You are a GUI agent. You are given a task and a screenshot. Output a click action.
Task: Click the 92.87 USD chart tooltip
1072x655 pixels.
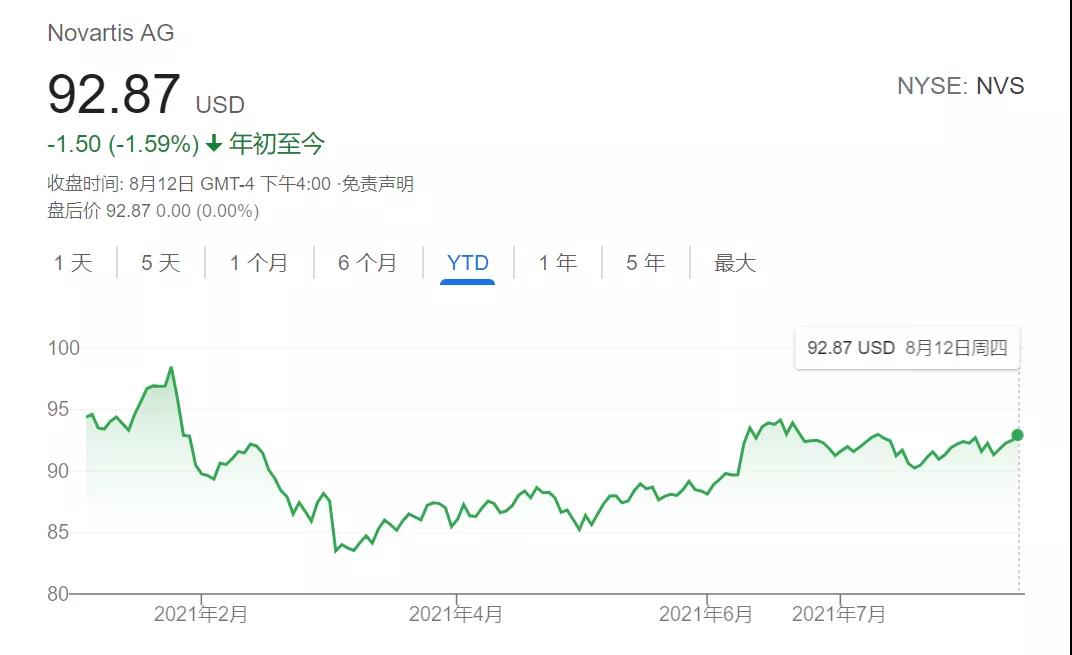point(907,348)
